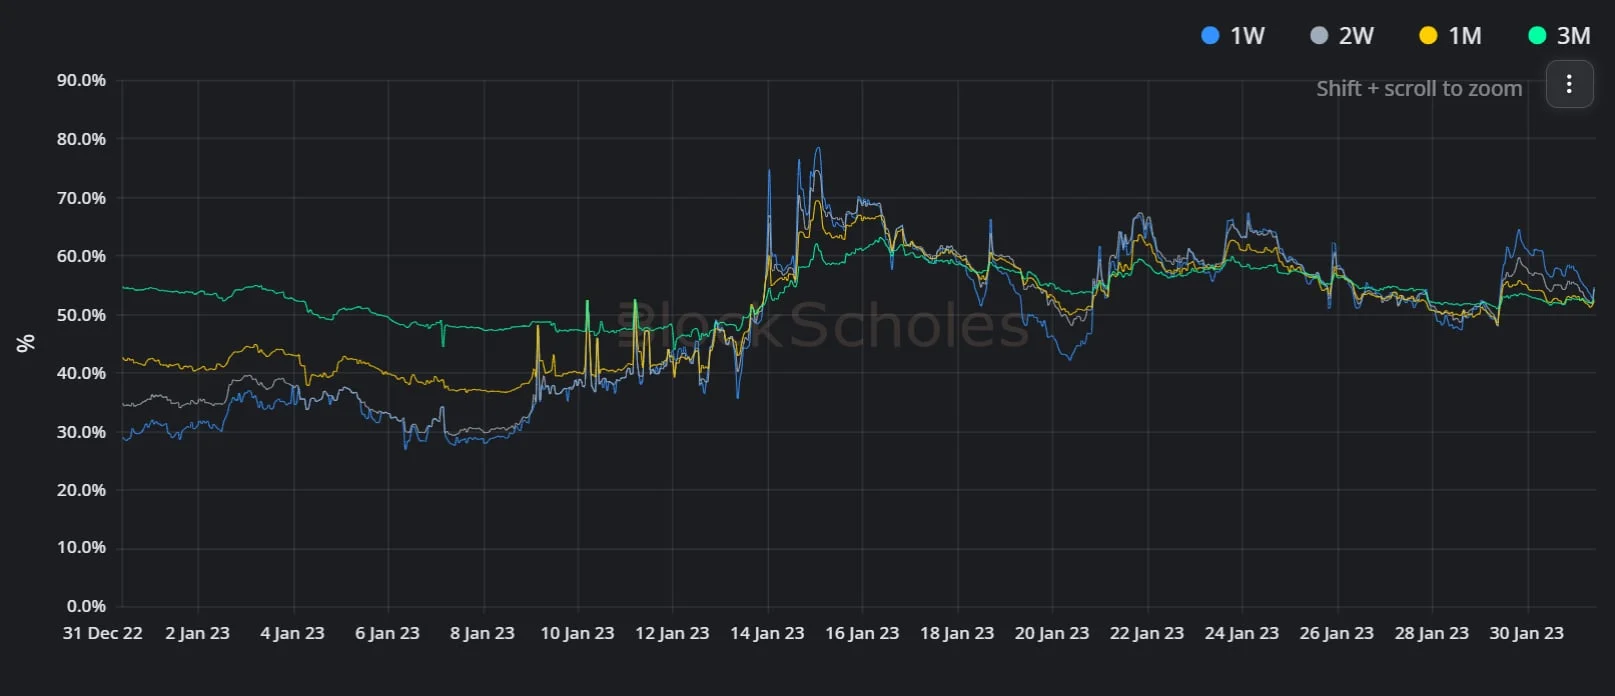Screen dimensions: 1615x696
Task: Click the 8 Jan 23 date label
Action: [482, 633]
